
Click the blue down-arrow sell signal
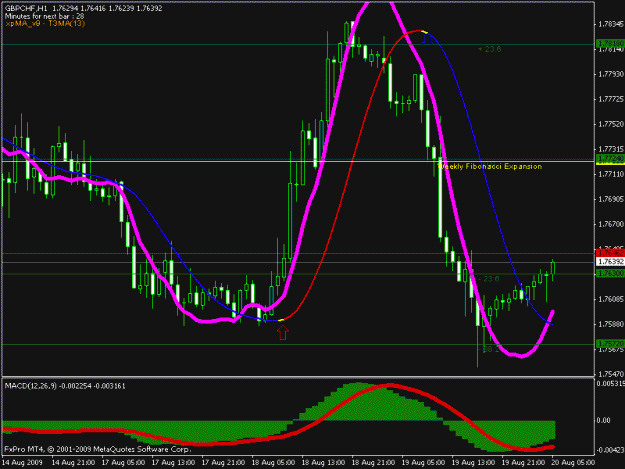pyautogui.click(x=427, y=41)
